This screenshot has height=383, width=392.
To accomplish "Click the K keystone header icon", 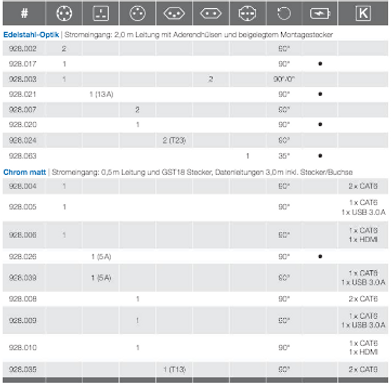I will [x=363, y=13].
